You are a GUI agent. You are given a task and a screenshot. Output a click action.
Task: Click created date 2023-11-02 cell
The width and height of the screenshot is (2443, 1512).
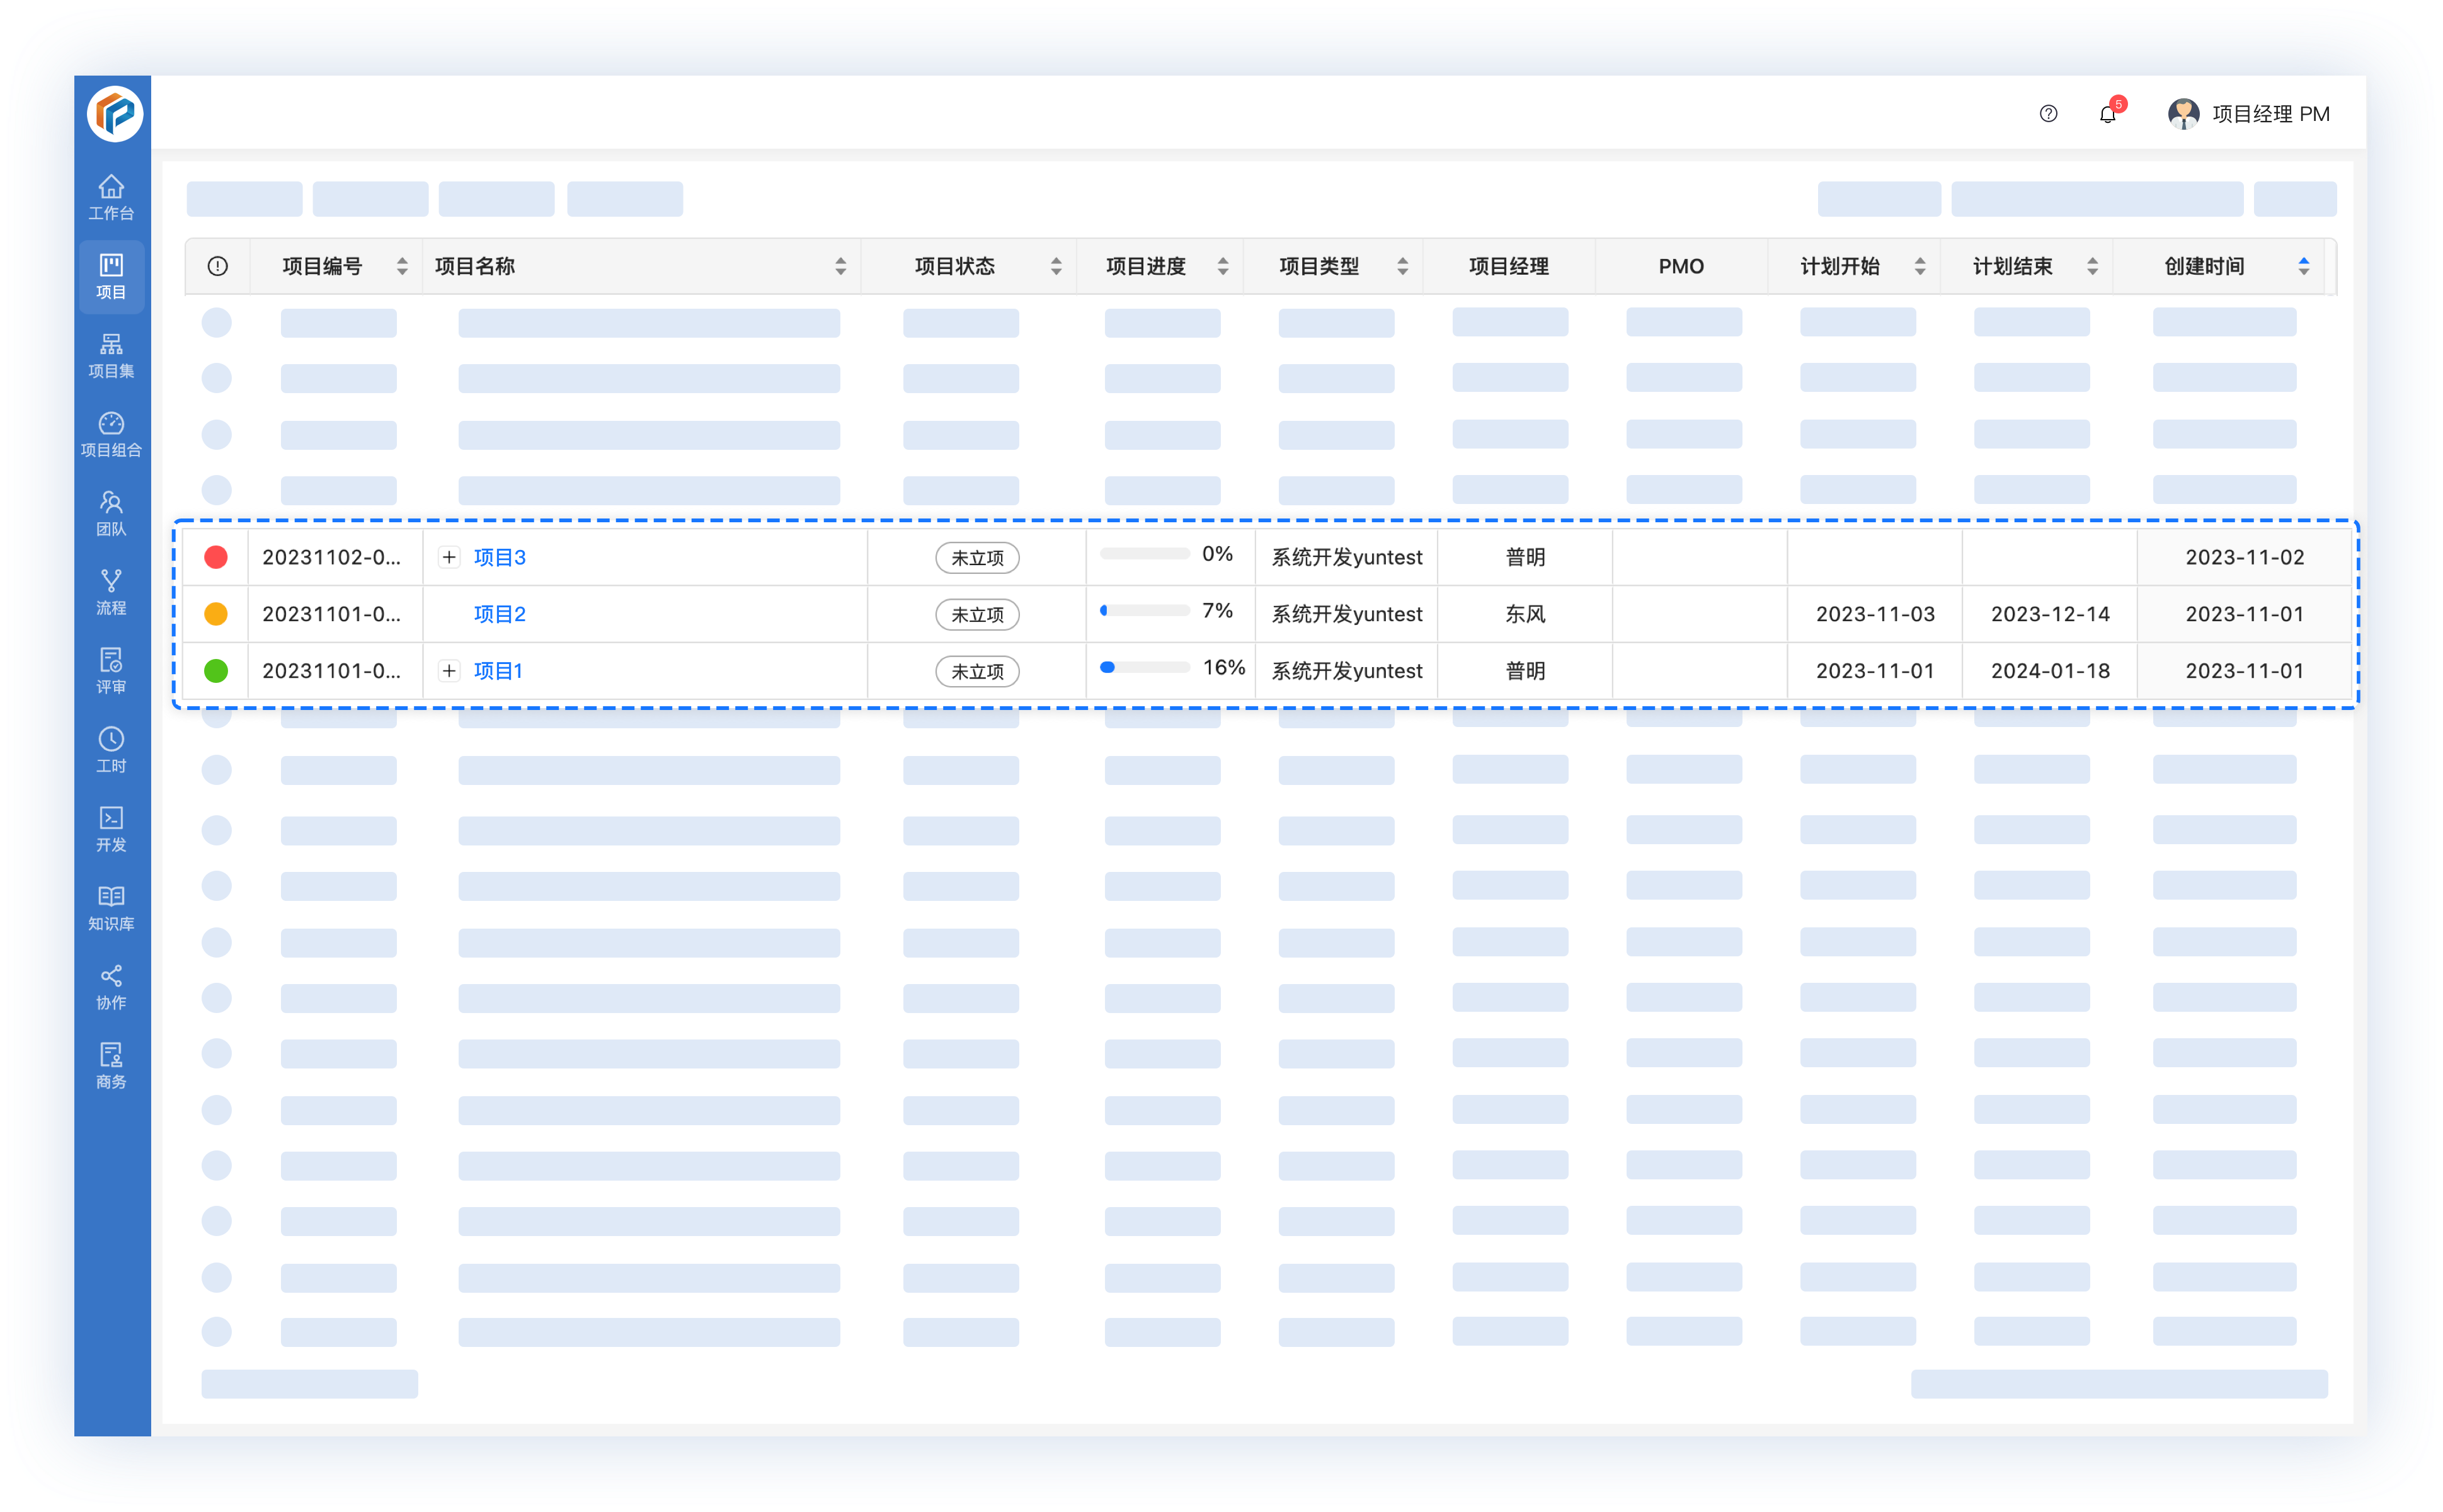pyautogui.click(x=2244, y=557)
